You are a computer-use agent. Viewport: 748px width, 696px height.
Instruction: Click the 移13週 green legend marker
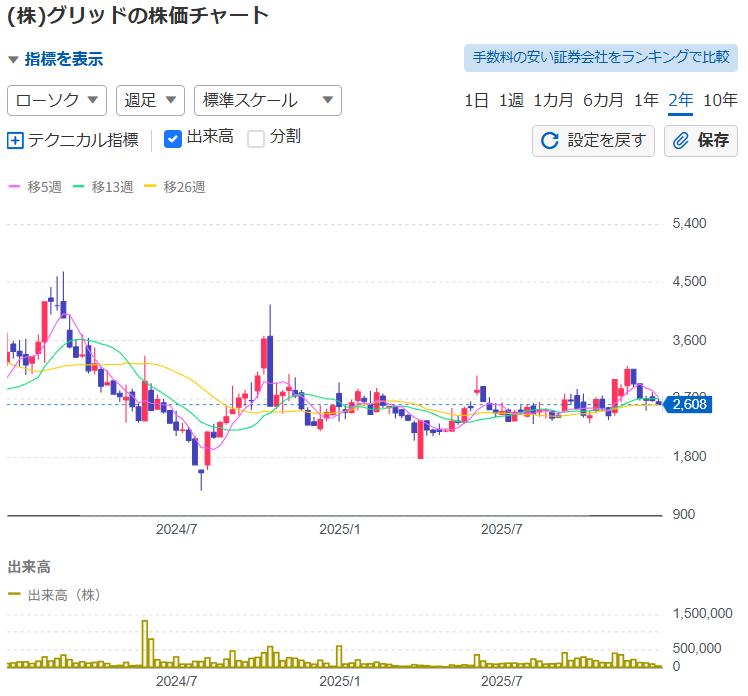point(82,187)
